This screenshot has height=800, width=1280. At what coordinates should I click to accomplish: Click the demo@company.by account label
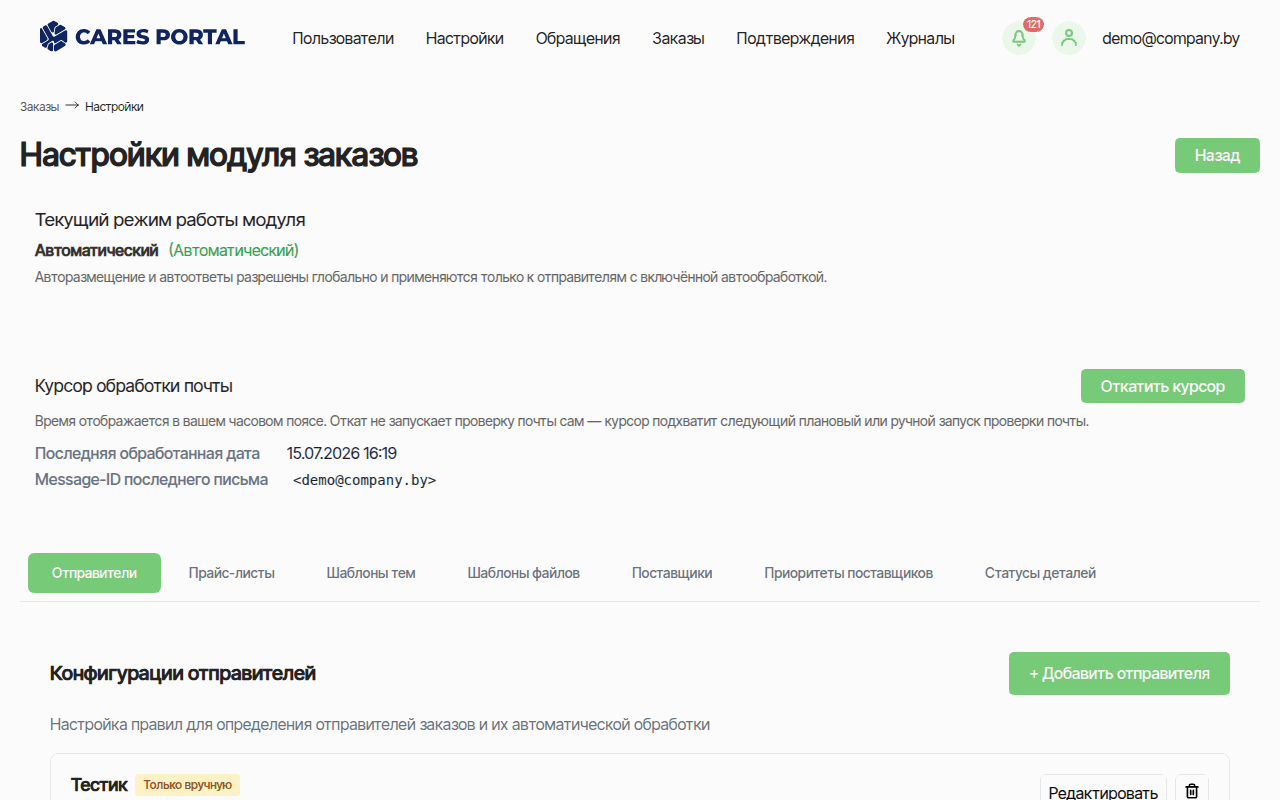1171,39
